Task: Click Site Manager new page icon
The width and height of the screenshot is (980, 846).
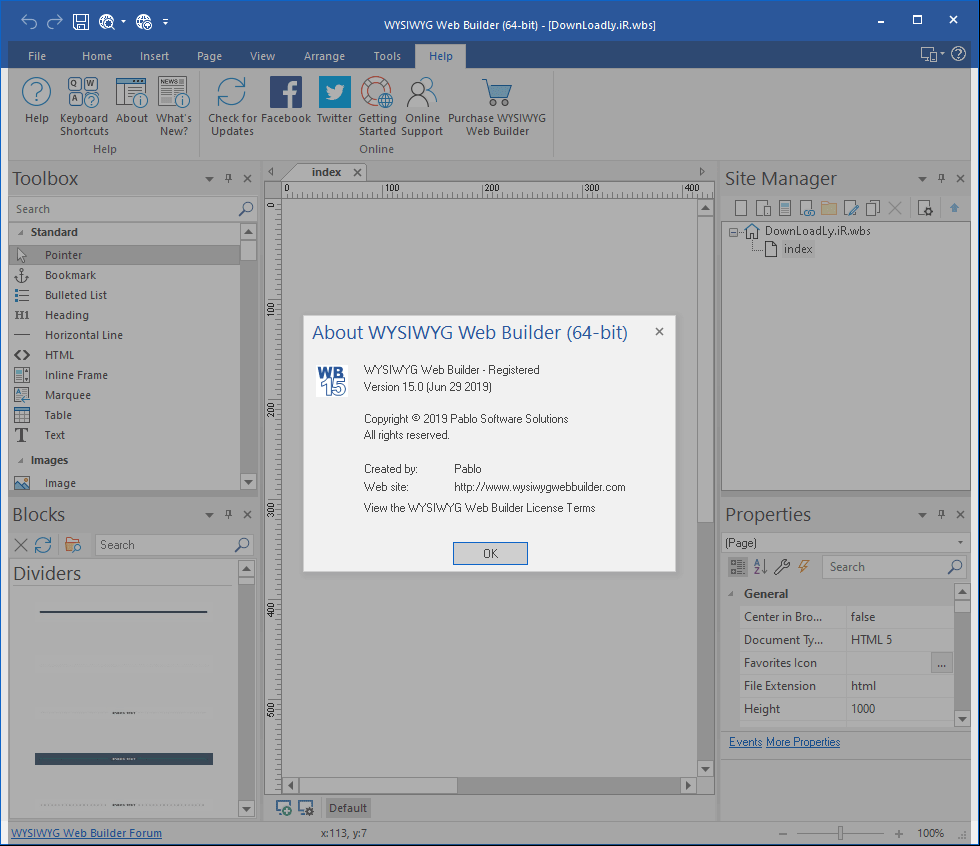Action: 741,208
